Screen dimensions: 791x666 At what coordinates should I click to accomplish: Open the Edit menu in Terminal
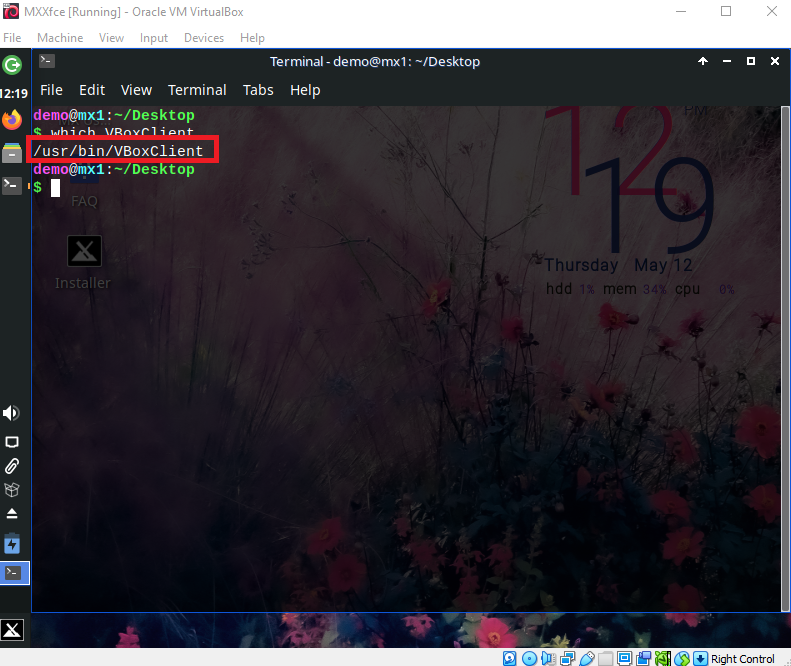click(92, 90)
